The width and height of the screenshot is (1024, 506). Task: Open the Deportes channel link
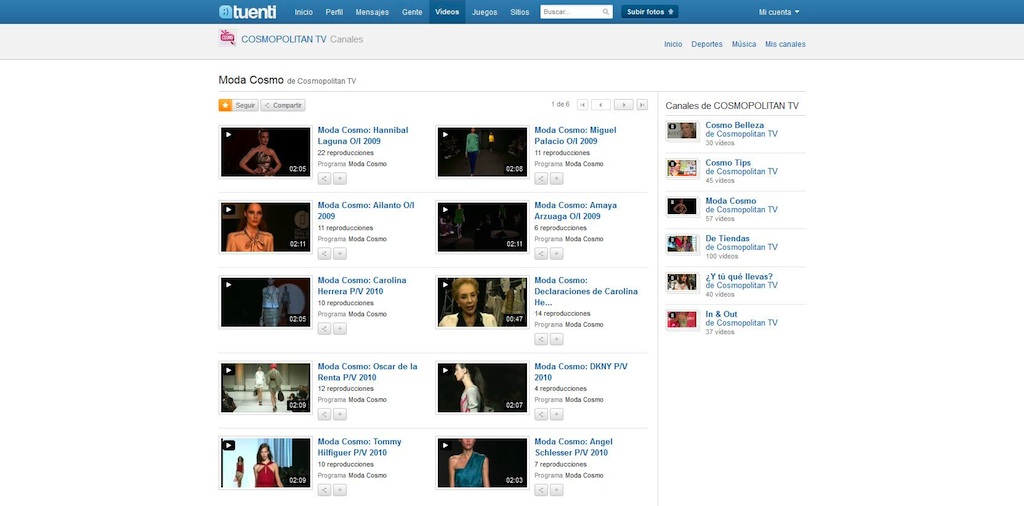point(707,44)
